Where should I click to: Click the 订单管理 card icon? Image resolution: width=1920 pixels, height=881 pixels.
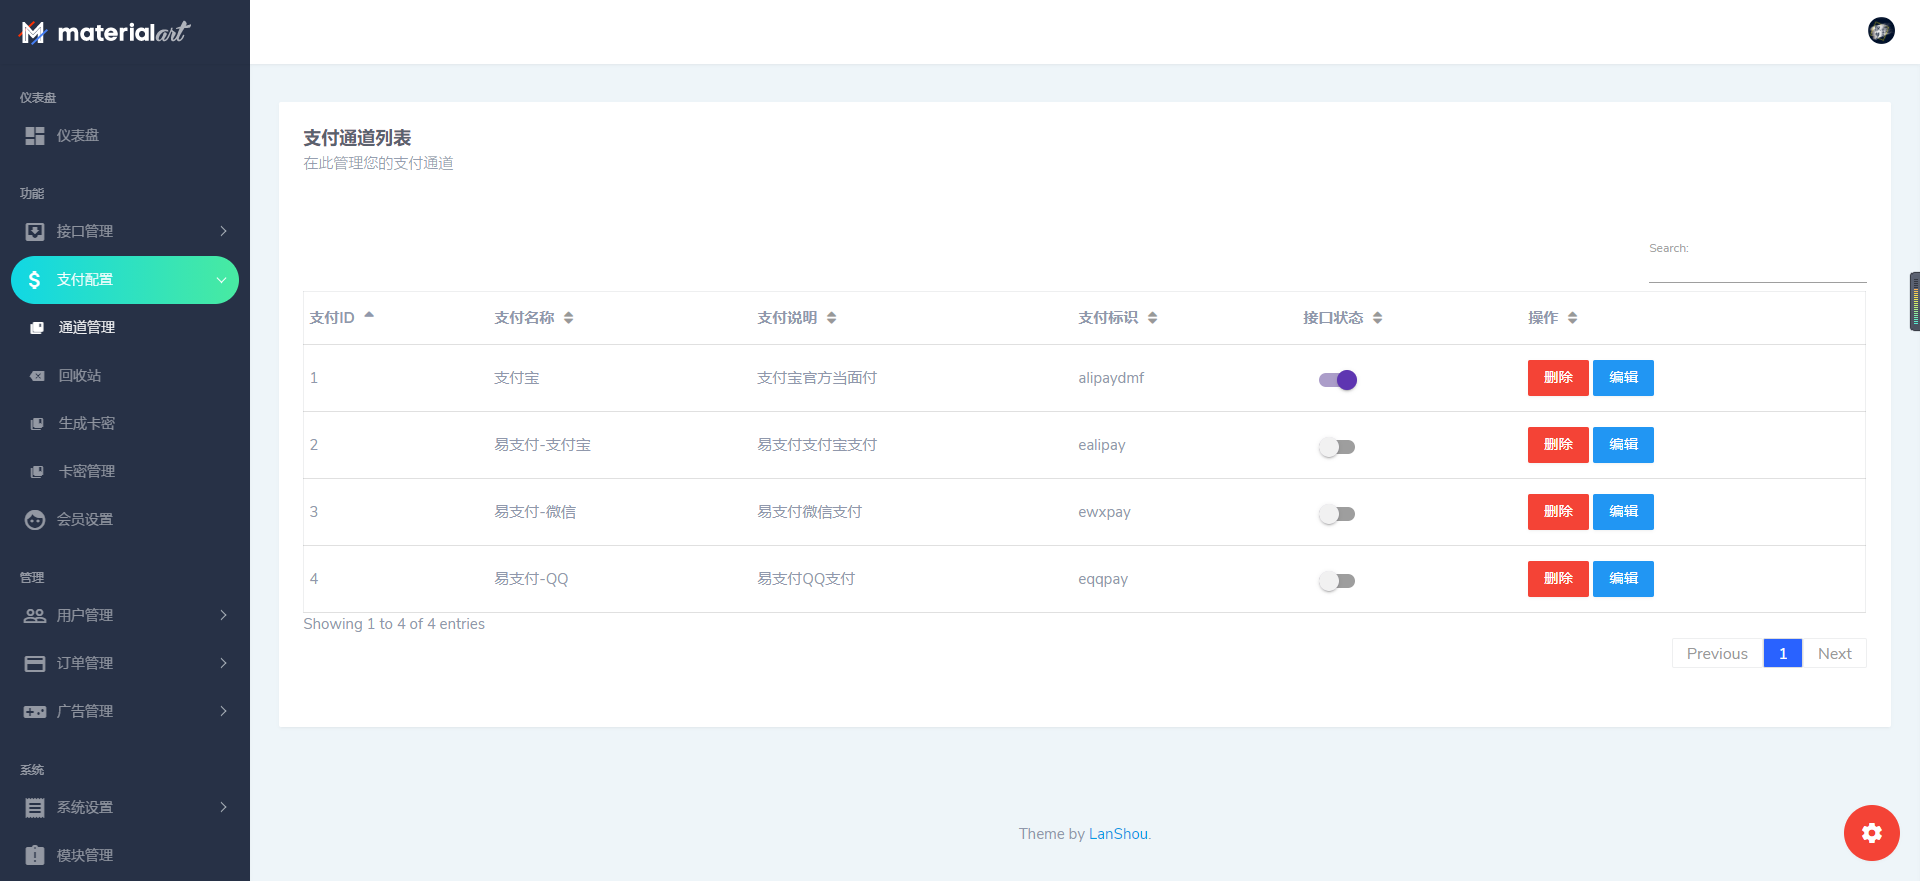coord(35,664)
